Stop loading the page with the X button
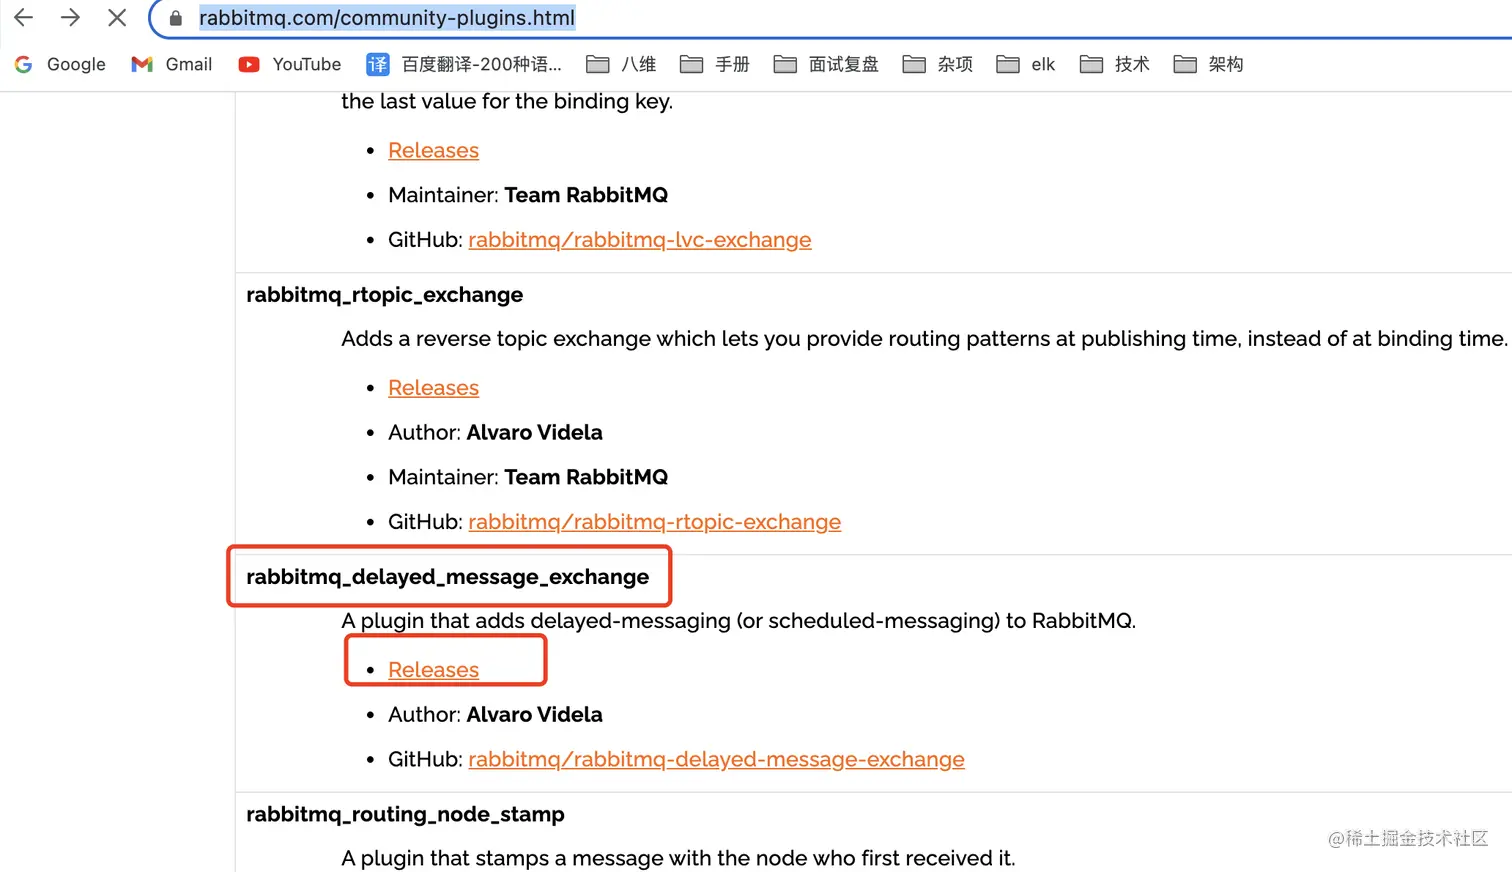1512x872 pixels. coord(117,18)
